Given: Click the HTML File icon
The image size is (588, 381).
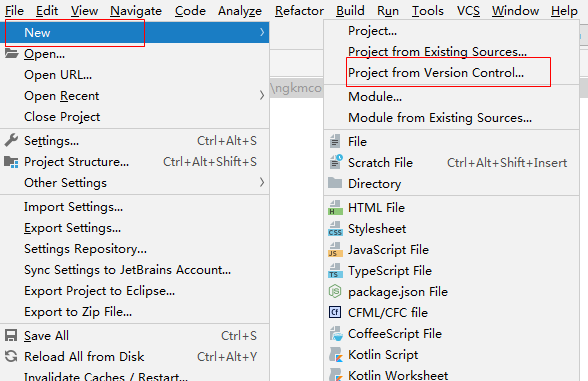Looking at the screenshot, I should click(x=335, y=208).
